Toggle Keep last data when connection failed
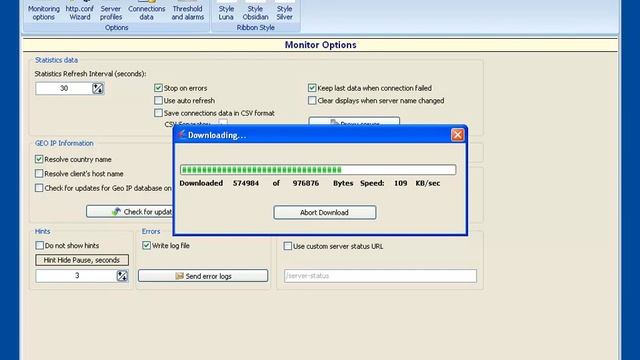This screenshot has height=360, width=640. 312,88
